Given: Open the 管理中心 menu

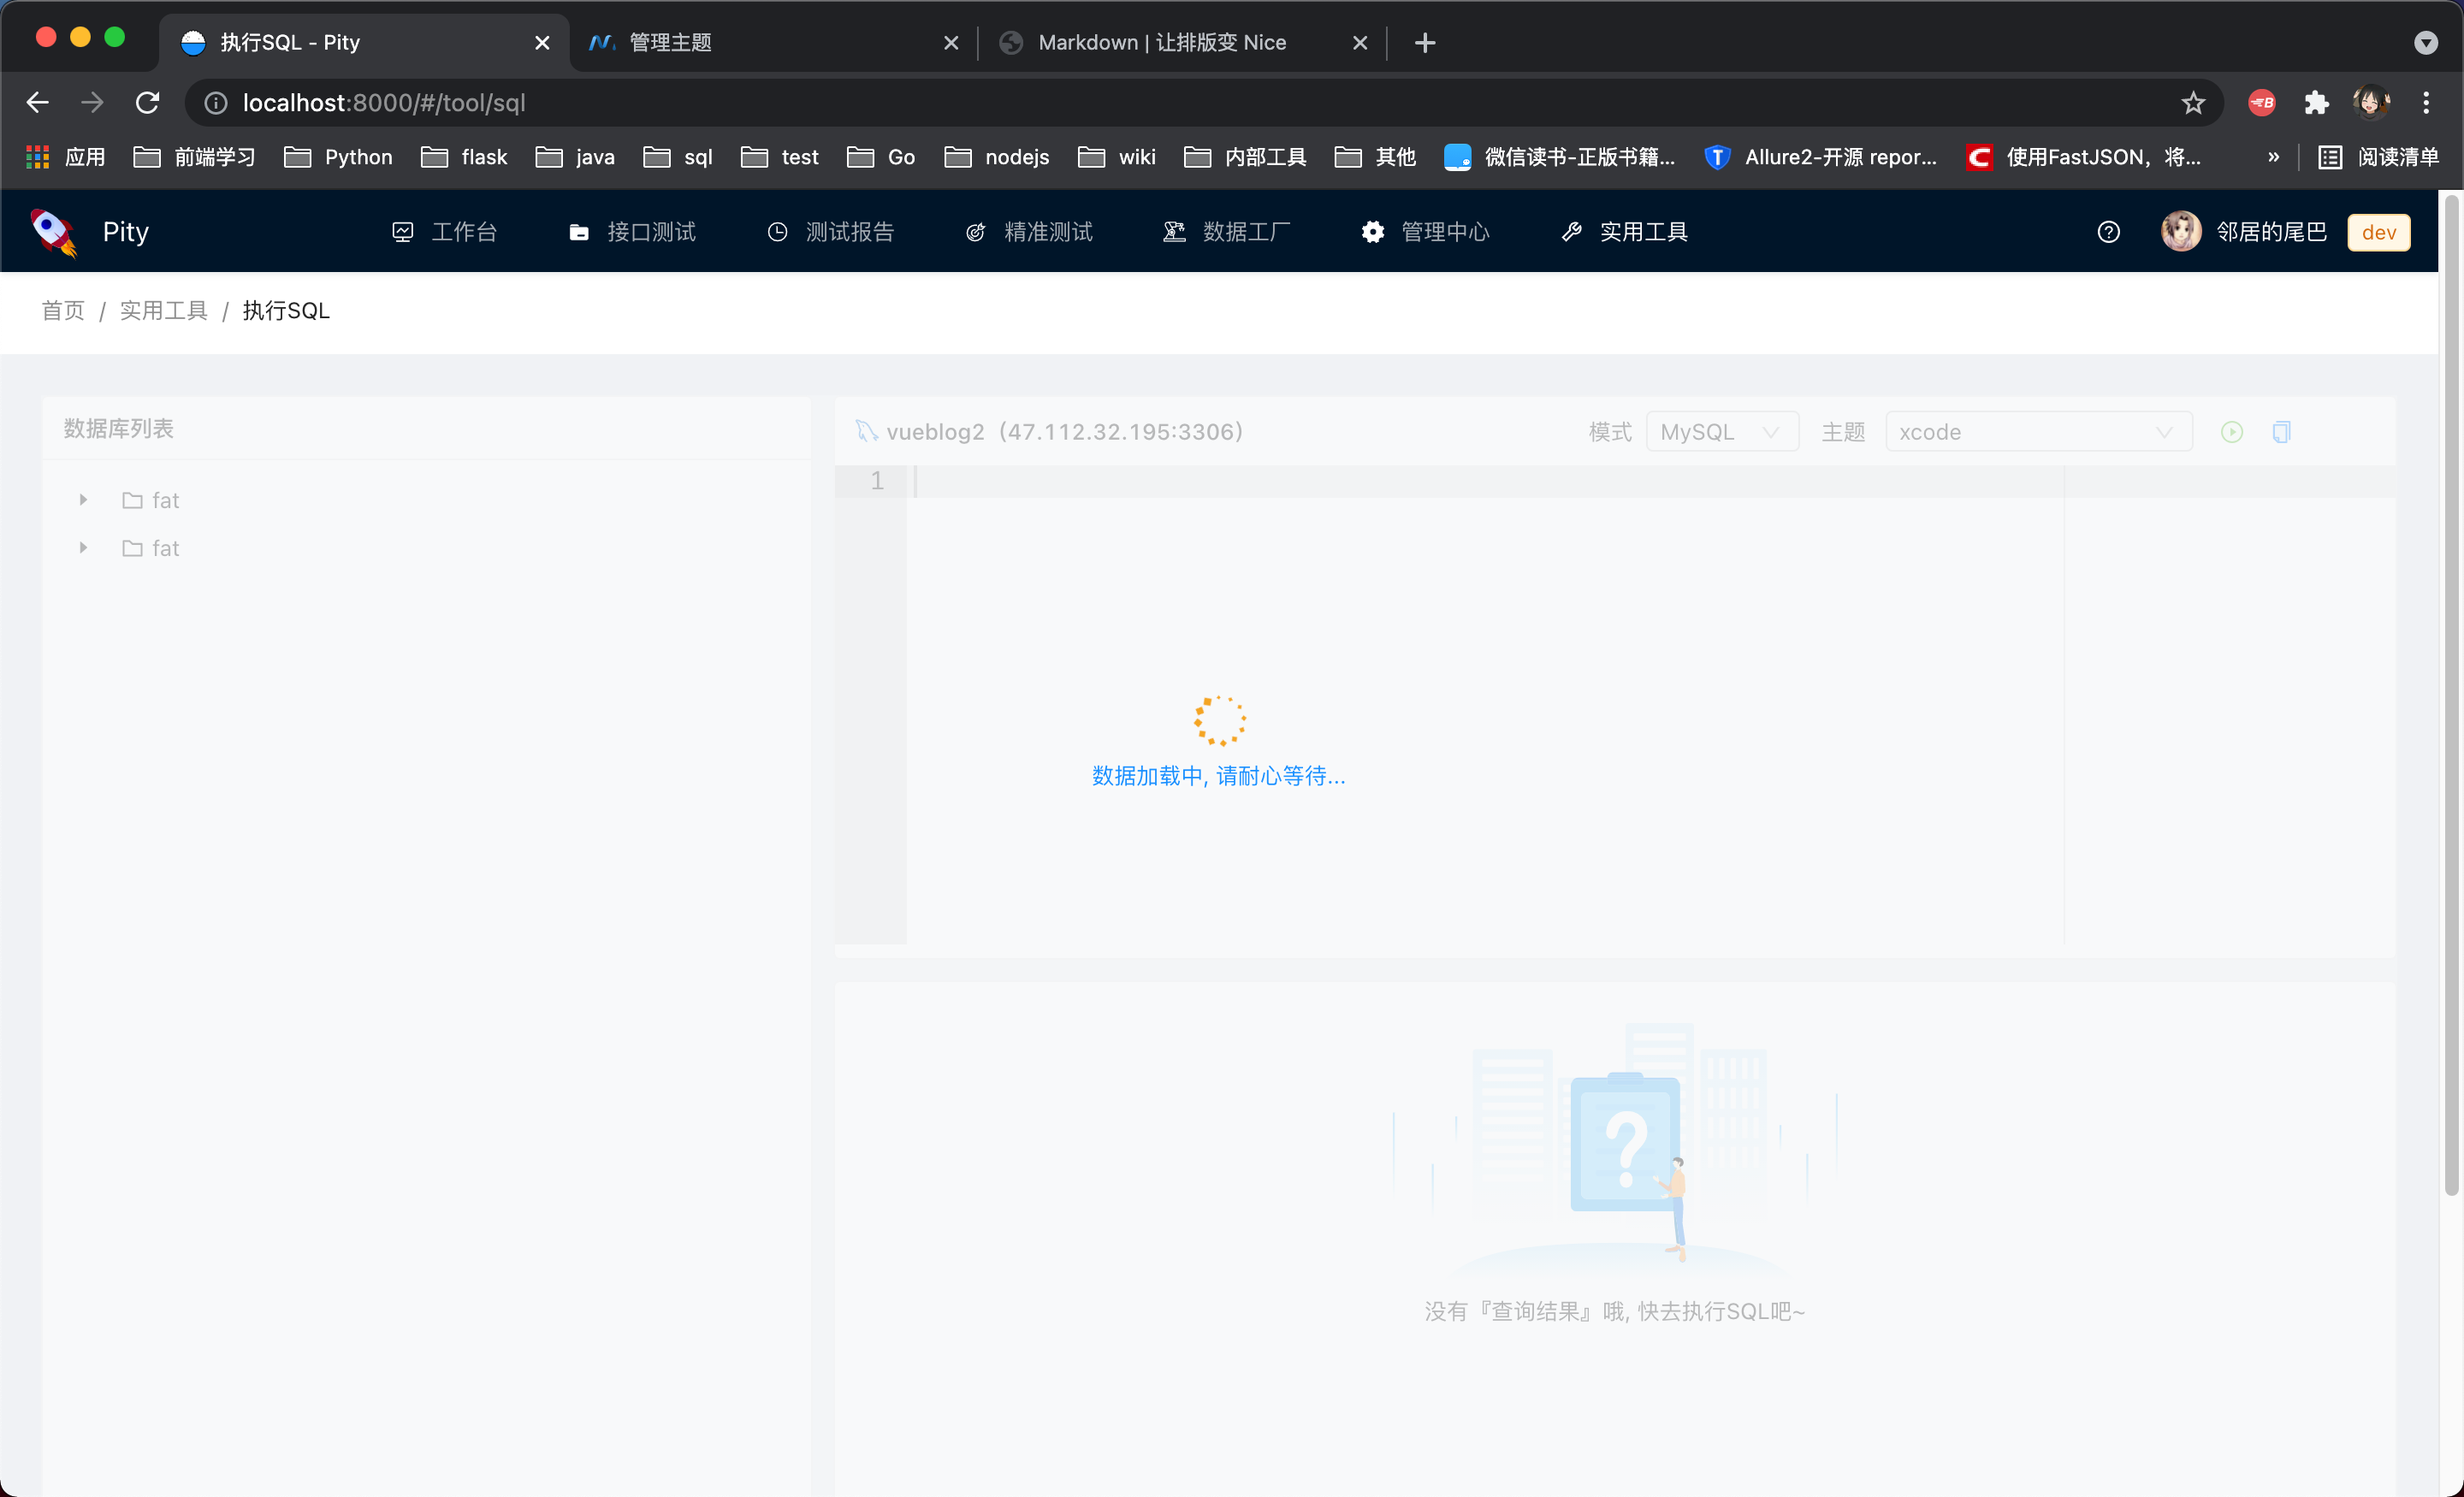Looking at the screenshot, I should (1425, 232).
